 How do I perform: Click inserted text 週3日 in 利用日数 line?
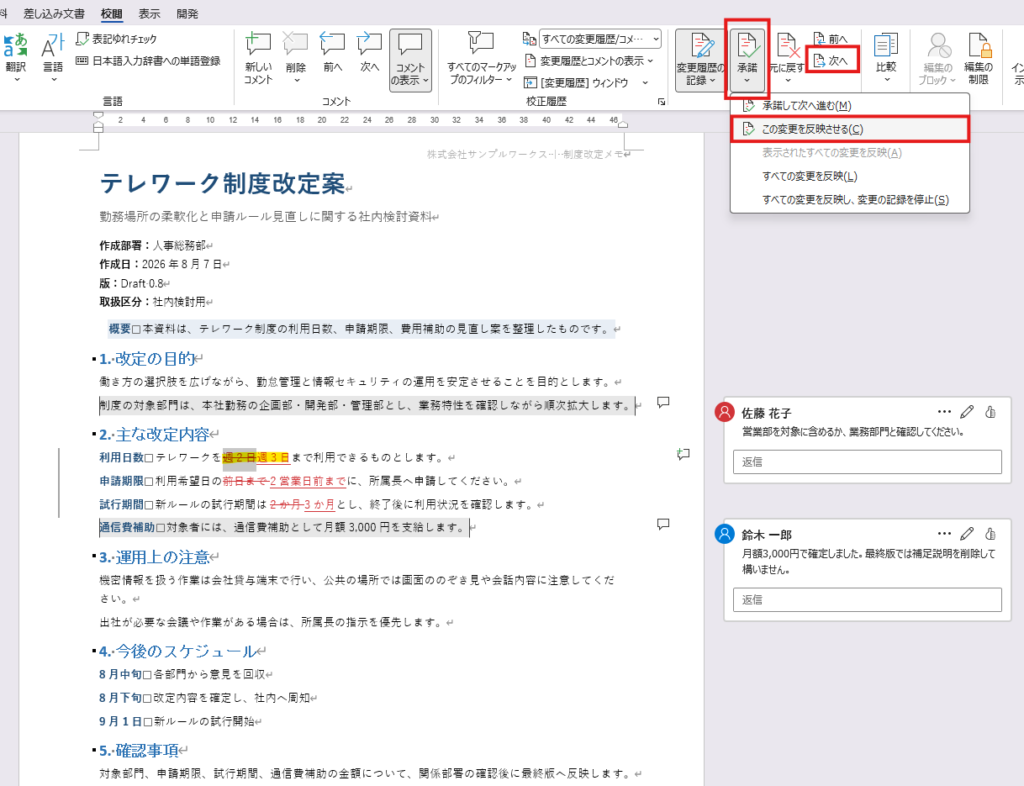(272, 458)
